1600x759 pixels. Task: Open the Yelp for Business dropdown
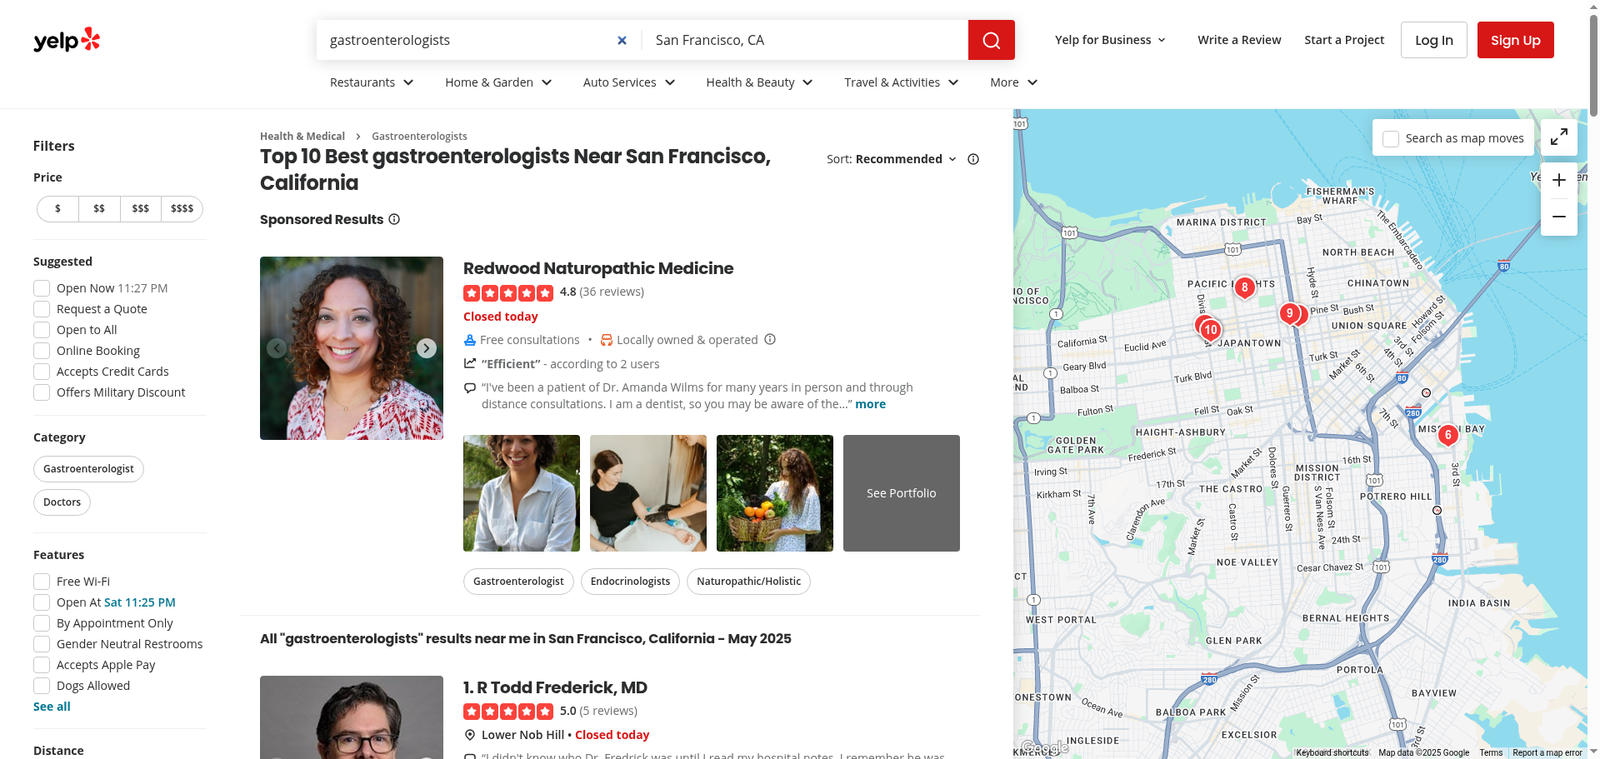(x=1110, y=40)
